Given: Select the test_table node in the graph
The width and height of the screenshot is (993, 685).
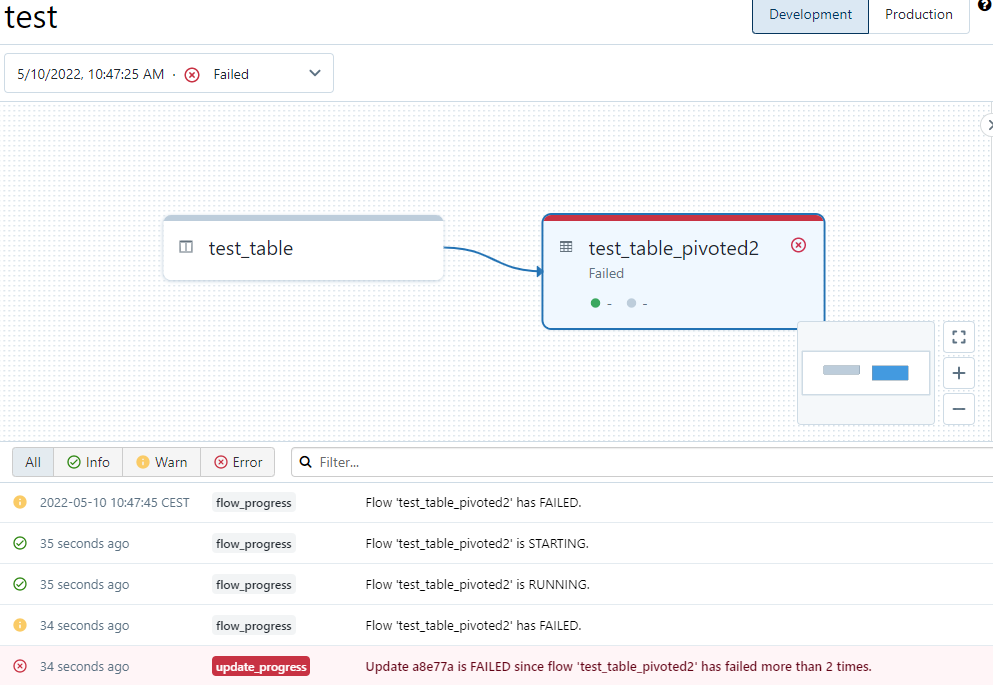Looking at the screenshot, I should coord(303,248).
